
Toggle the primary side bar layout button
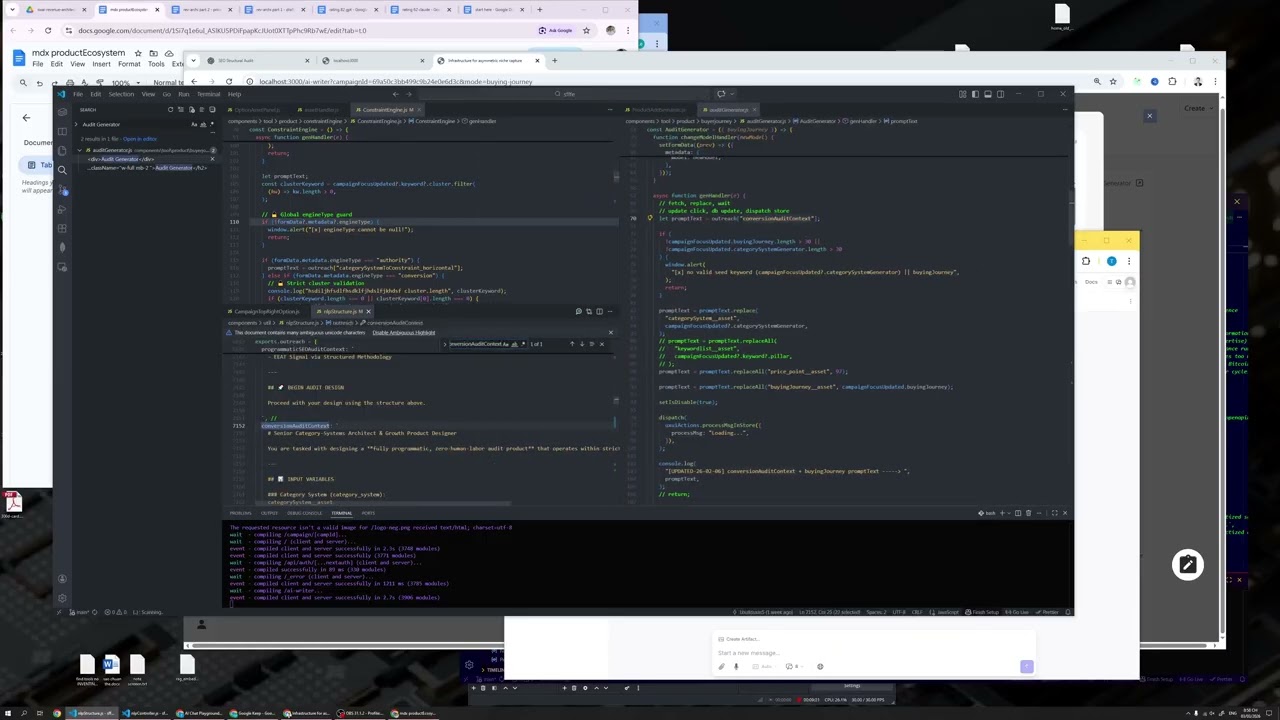[975, 94]
